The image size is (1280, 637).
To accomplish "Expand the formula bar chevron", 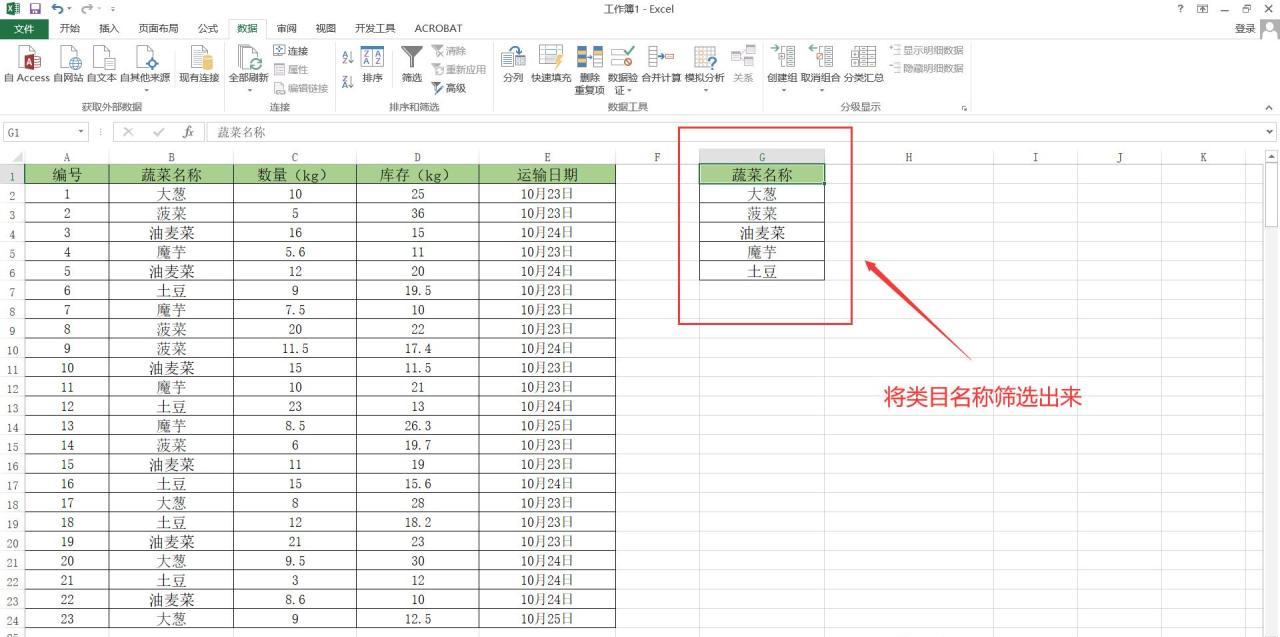I will tap(1270, 132).
